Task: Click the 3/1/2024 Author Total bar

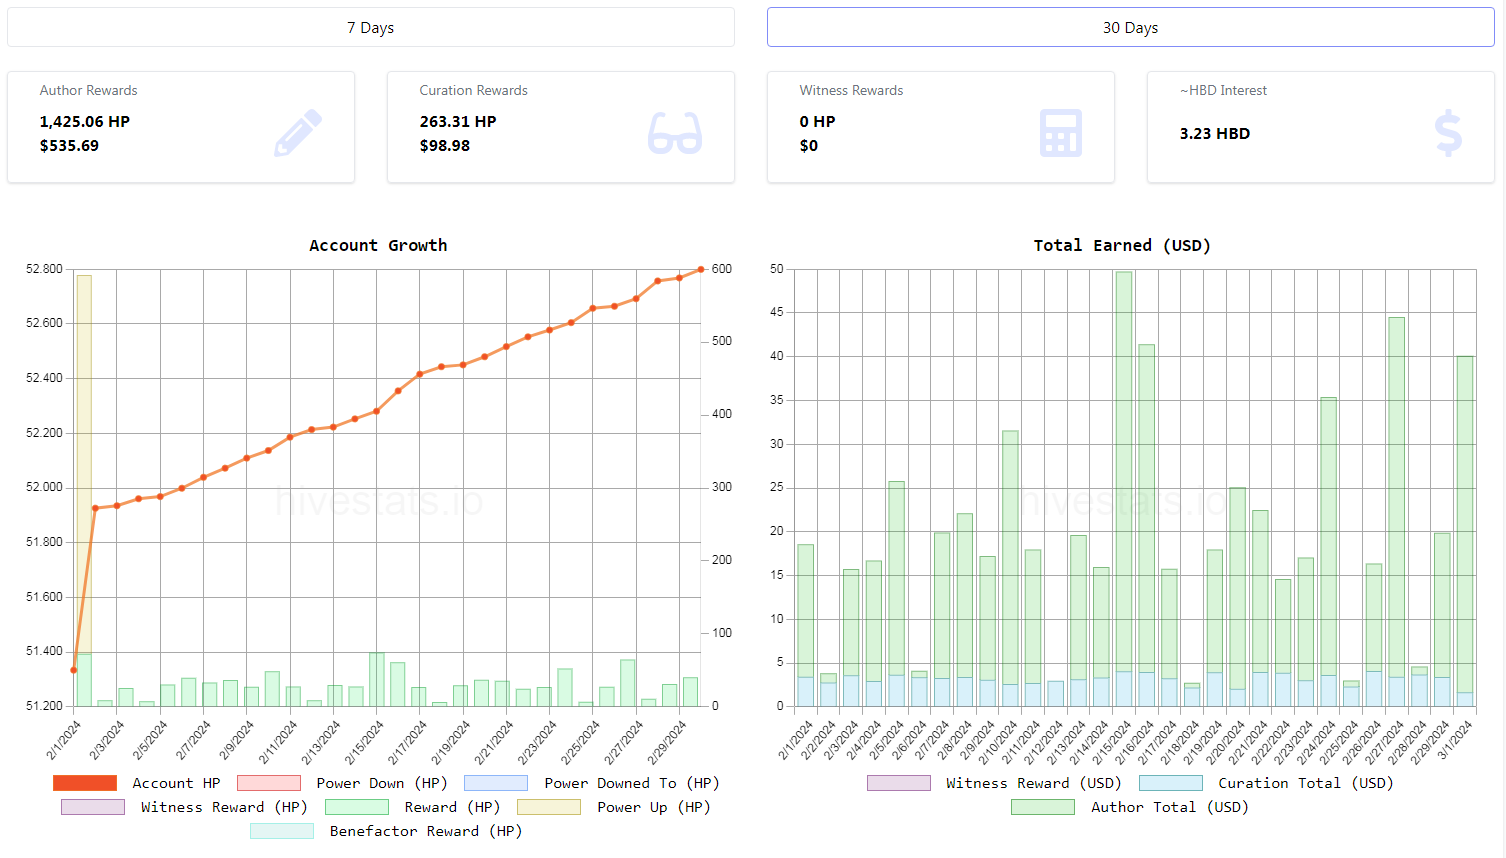Action: point(1465,524)
